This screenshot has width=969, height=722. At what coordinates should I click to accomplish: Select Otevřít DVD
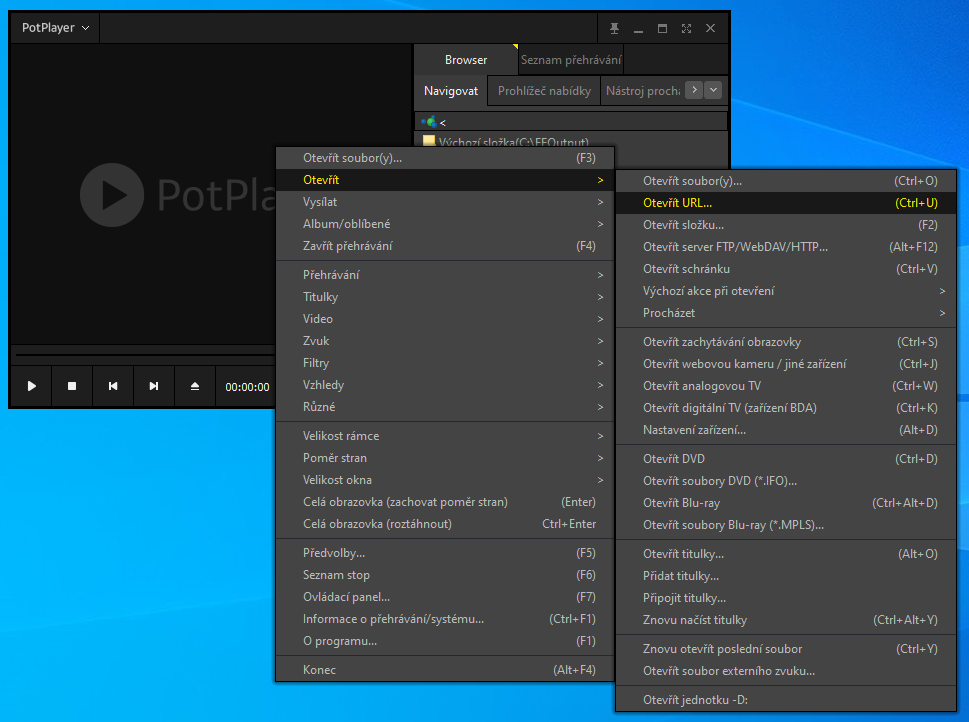786,459
